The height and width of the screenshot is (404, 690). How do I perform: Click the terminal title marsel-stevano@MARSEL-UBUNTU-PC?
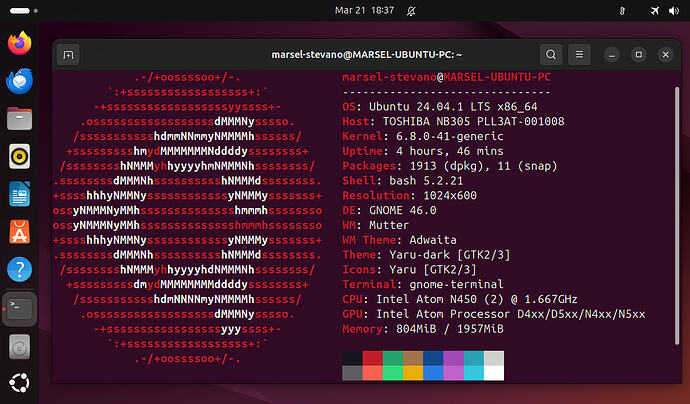coord(366,55)
